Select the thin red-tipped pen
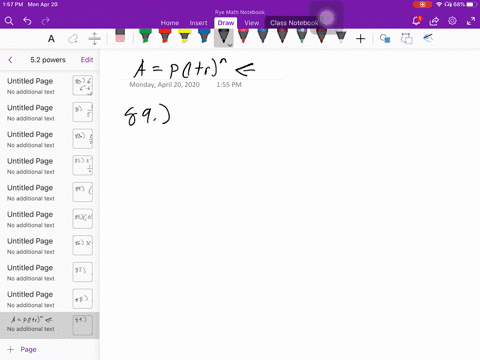This screenshot has height=360, width=480. pyautogui.click(x=243, y=36)
